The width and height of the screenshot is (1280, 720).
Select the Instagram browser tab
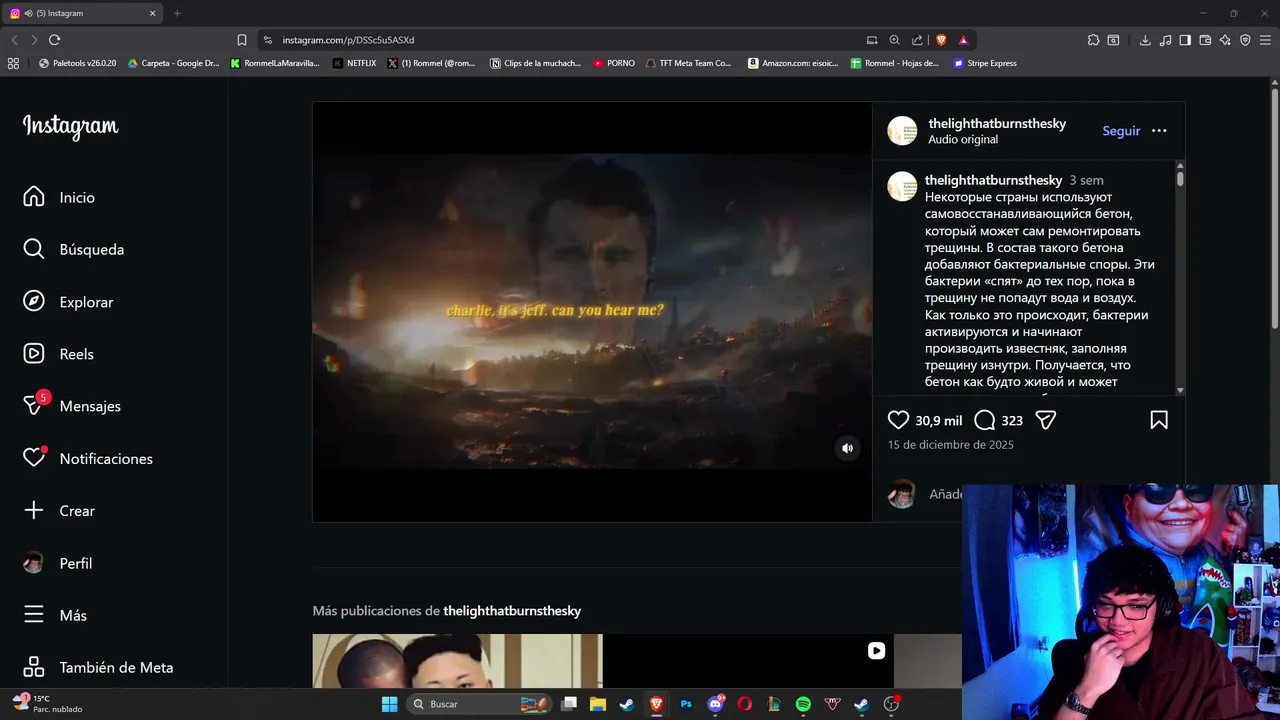[83, 13]
